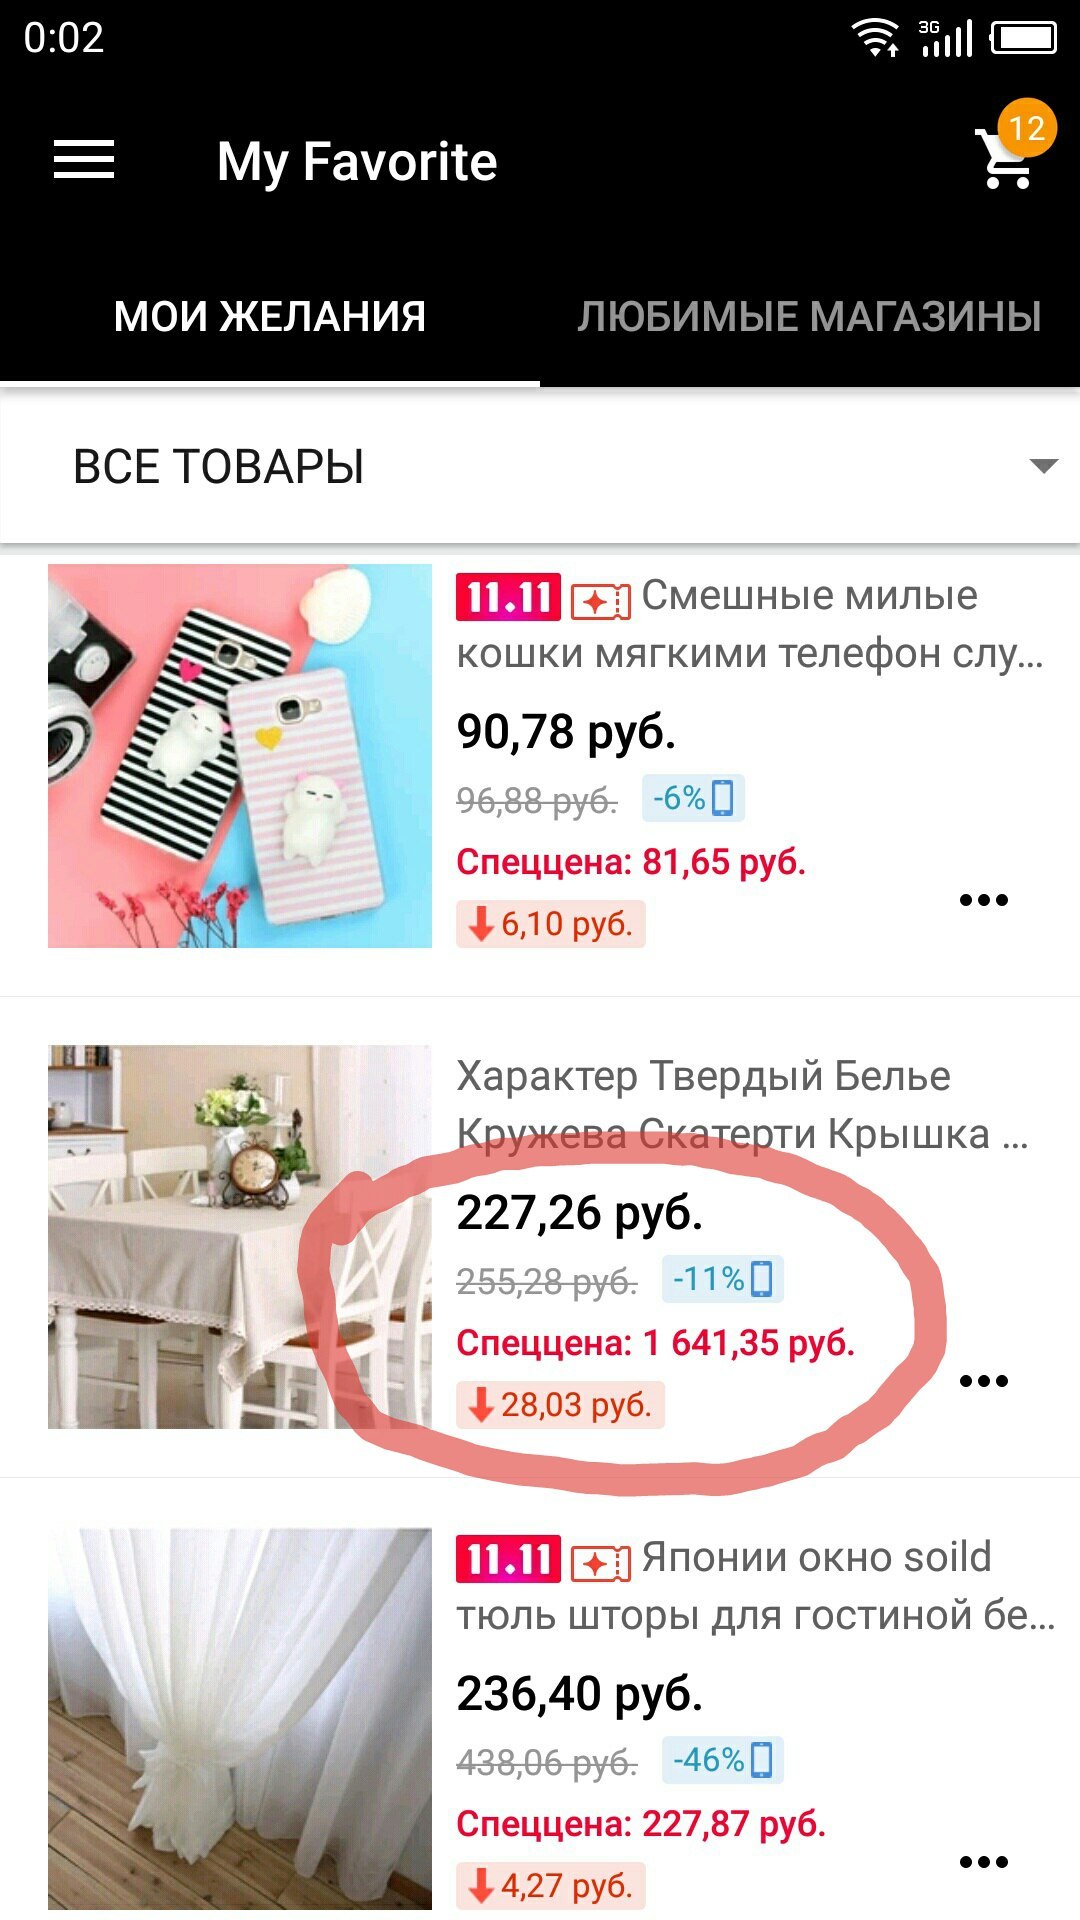Open options for the phone case item

click(x=983, y=900)
